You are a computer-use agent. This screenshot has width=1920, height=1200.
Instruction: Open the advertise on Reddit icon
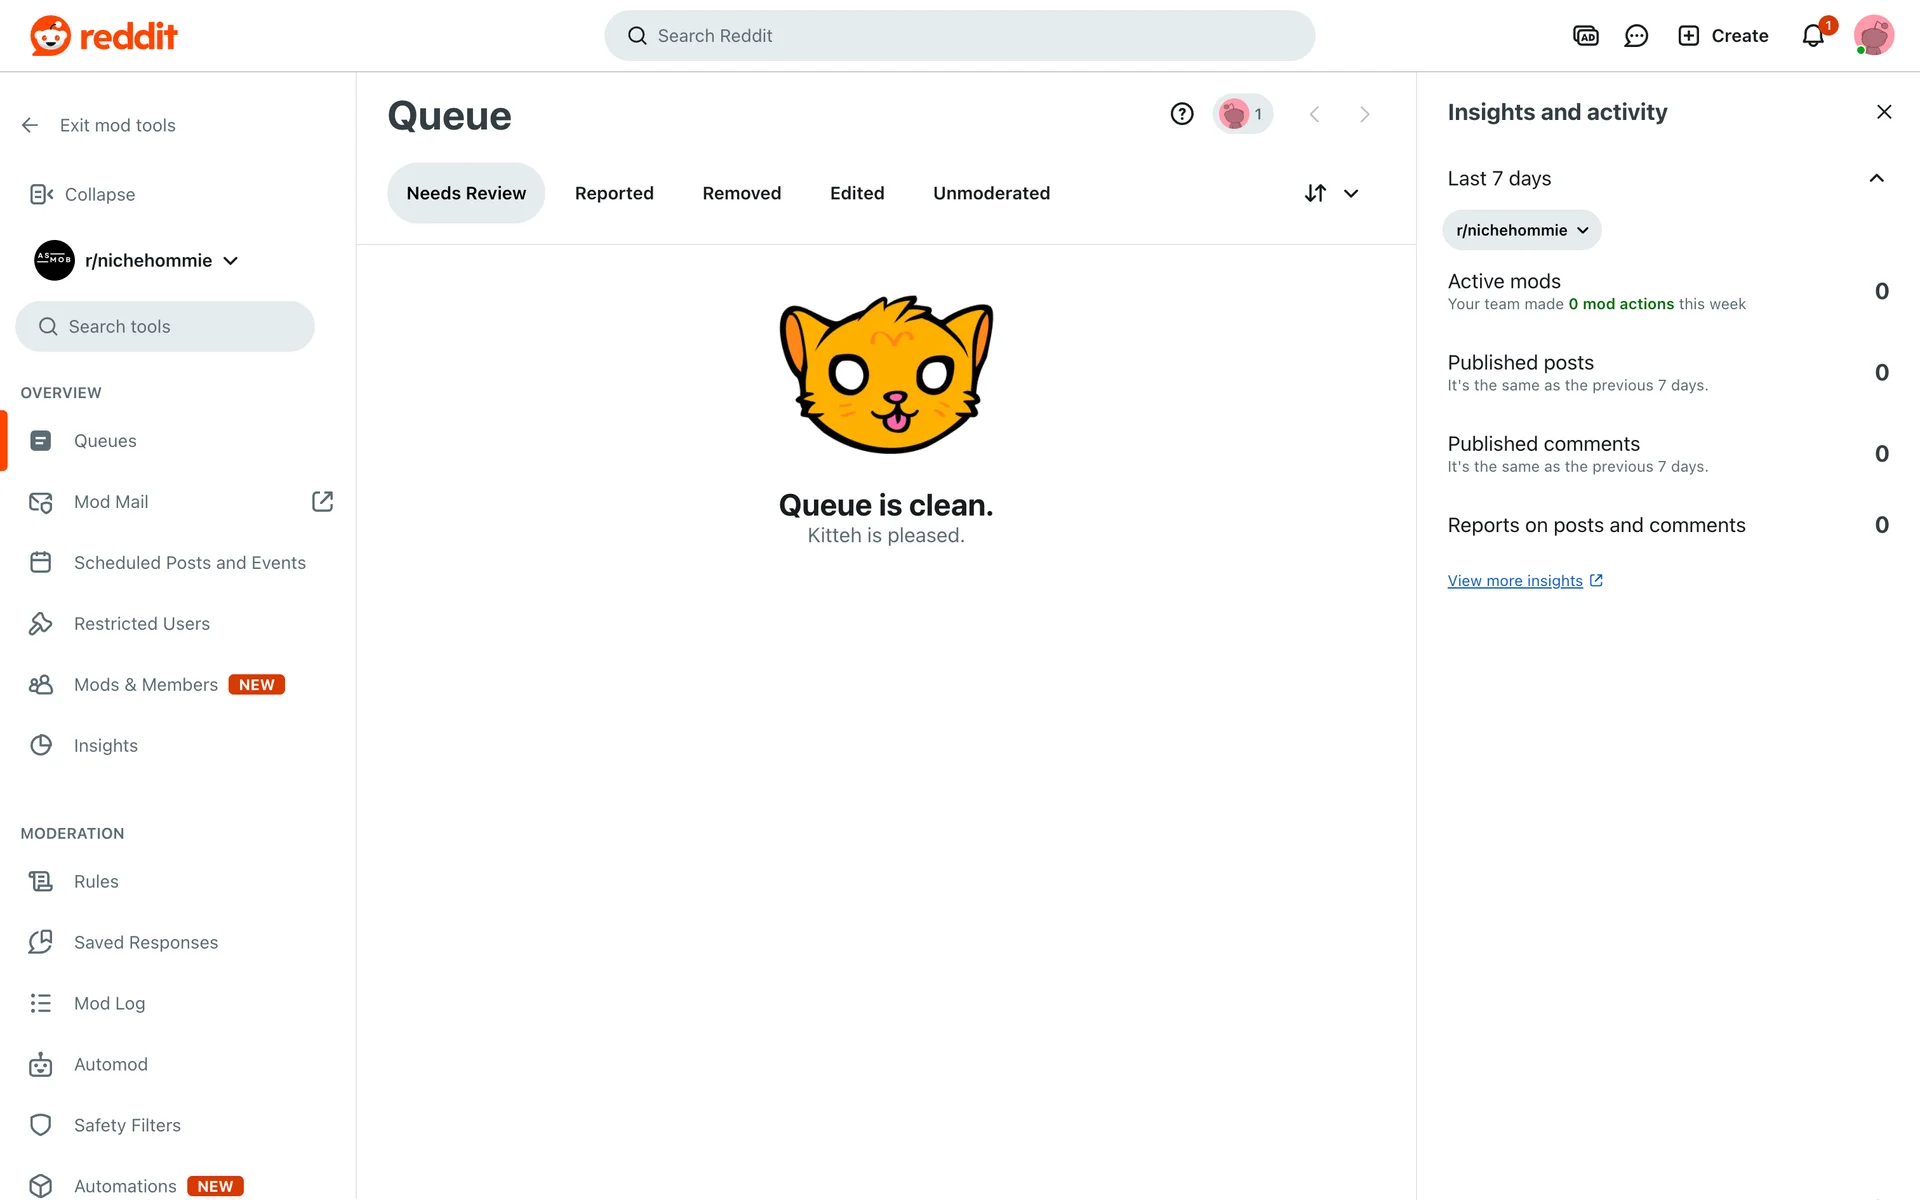pos(1585,36)
